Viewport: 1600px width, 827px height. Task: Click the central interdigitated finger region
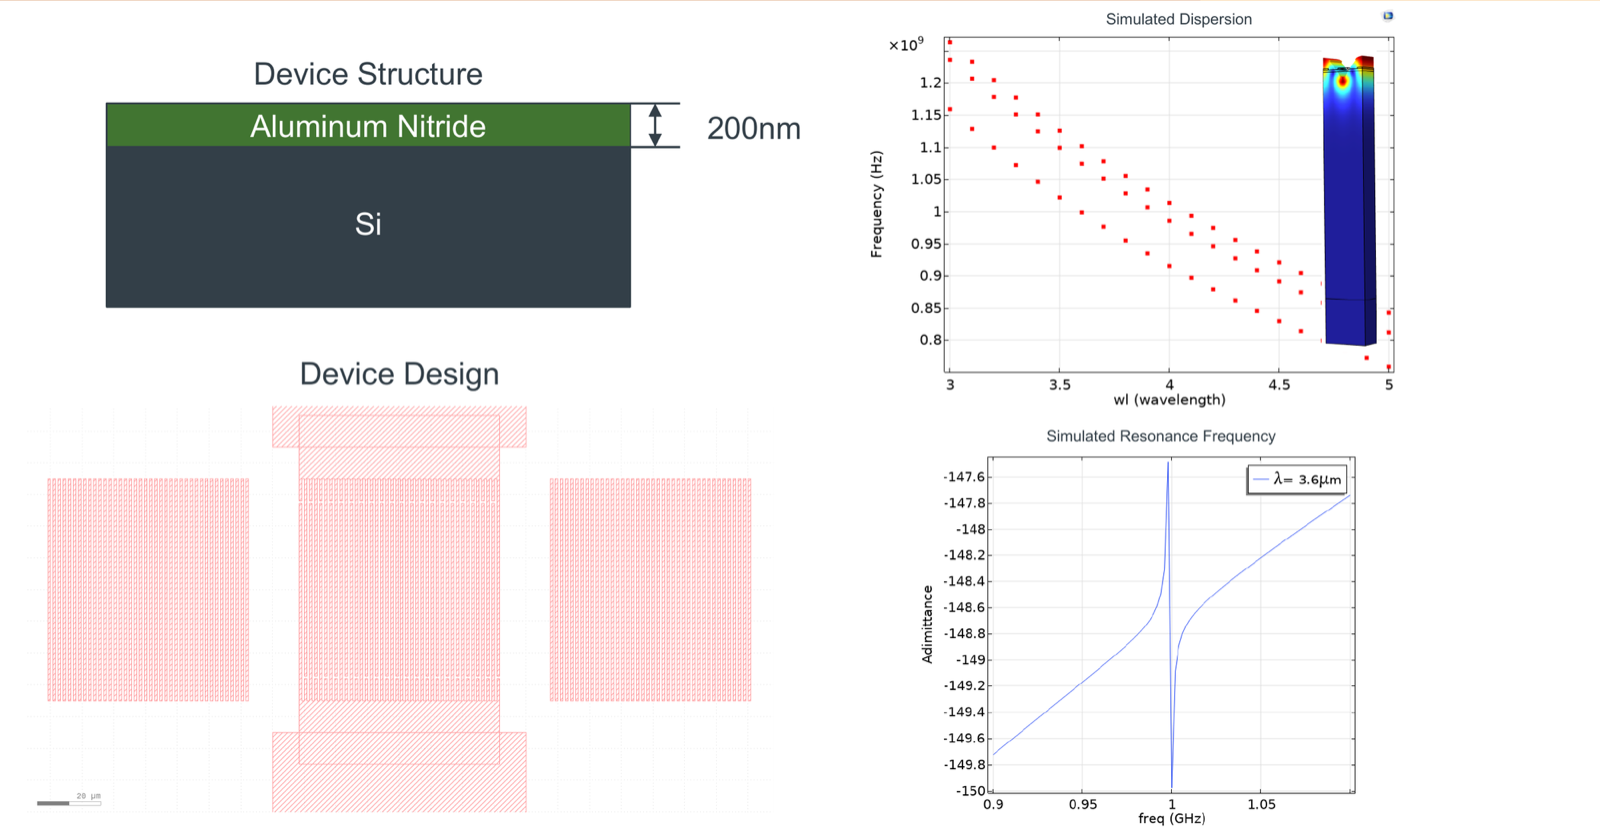coord(399,590)
